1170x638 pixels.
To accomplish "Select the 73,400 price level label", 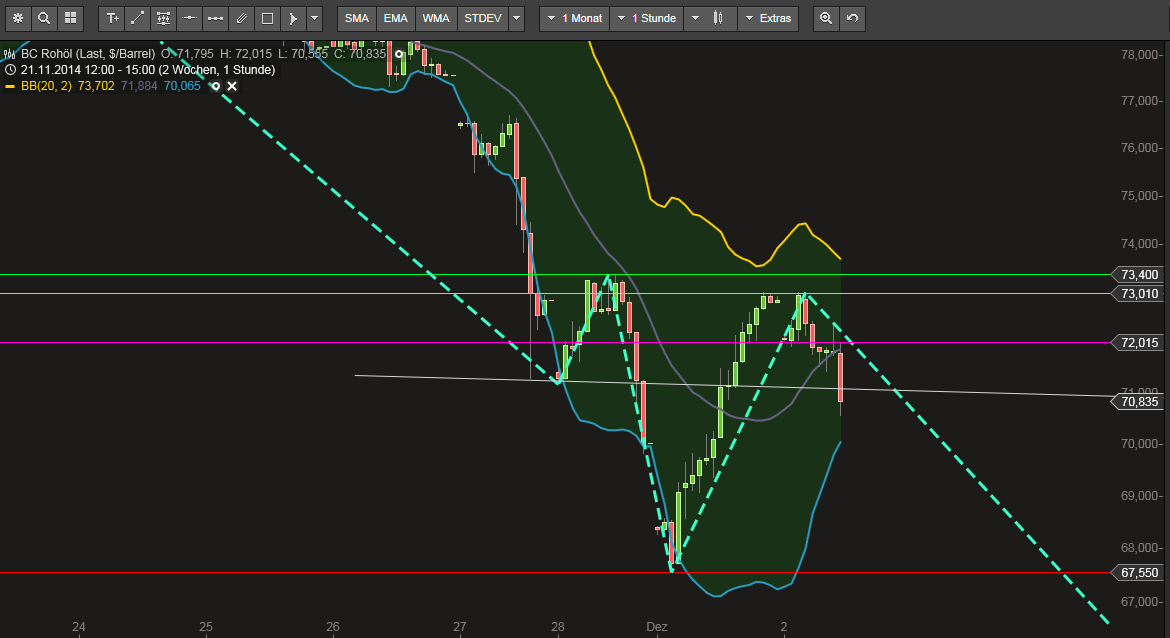I will [x=1139, y=275].
